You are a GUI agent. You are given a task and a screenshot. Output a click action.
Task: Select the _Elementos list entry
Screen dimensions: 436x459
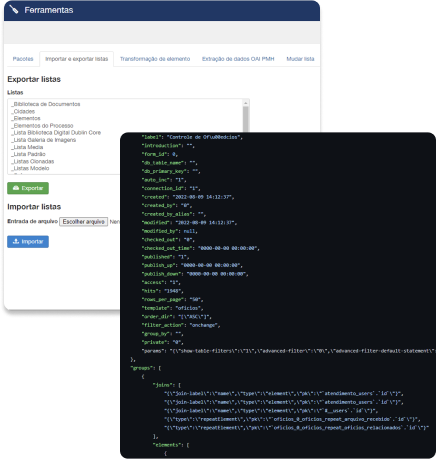(26, 118)
